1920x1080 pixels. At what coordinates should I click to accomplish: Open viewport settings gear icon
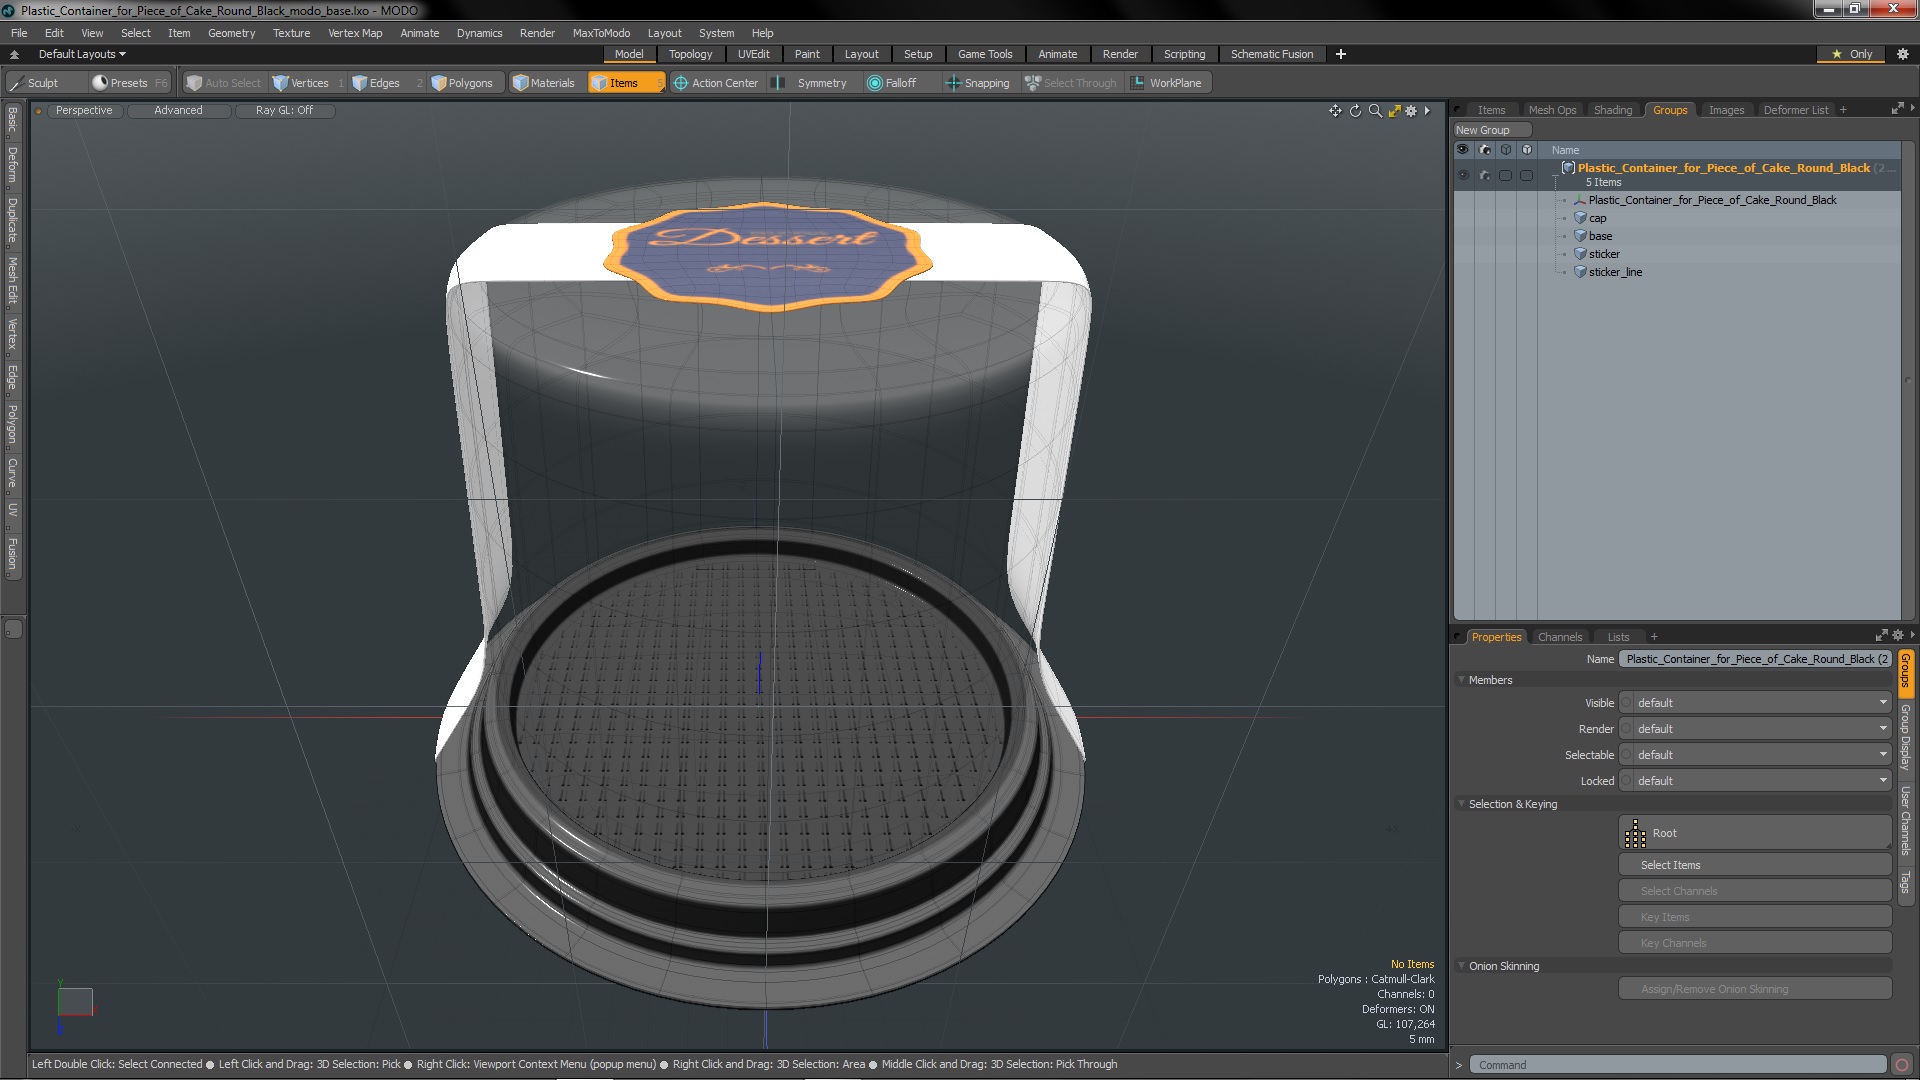1411,111
